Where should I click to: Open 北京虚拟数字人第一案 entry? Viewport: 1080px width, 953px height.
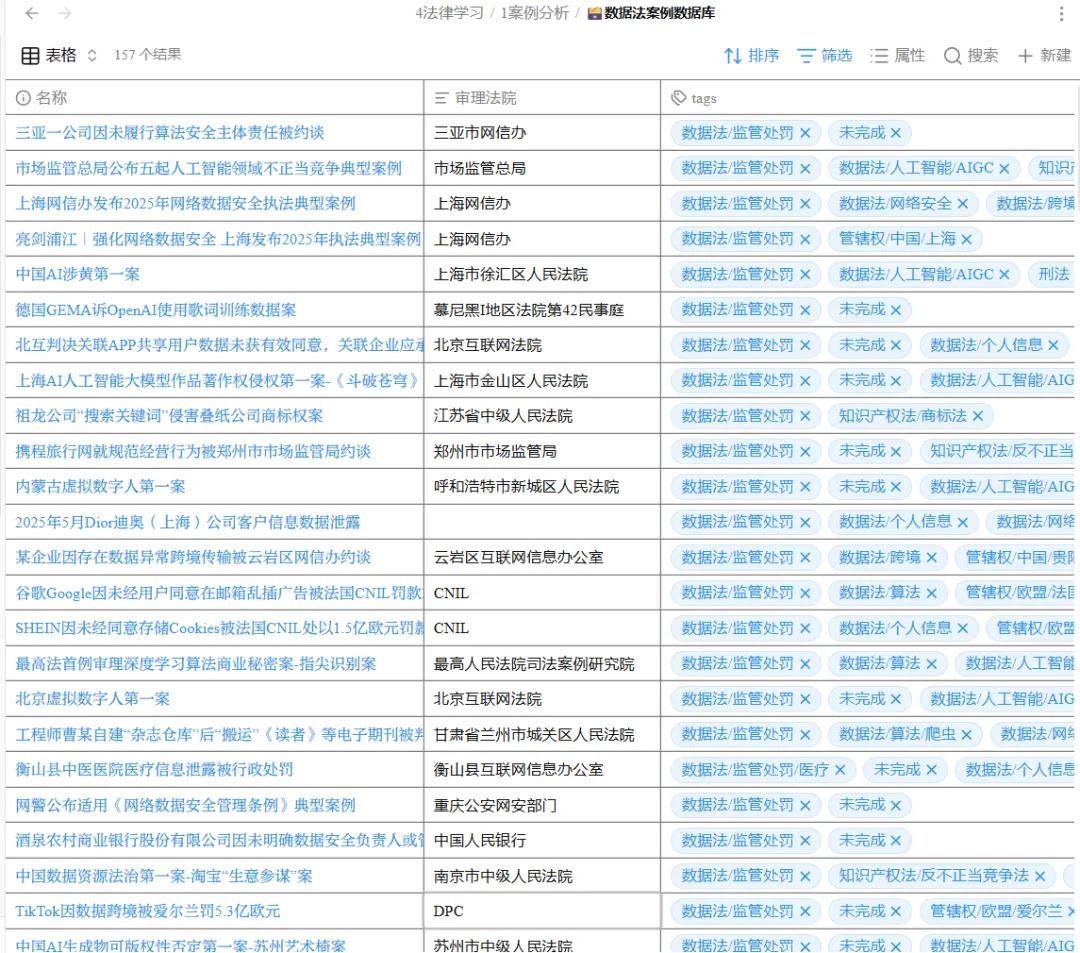pyautogui.click(x=92, y=699)
